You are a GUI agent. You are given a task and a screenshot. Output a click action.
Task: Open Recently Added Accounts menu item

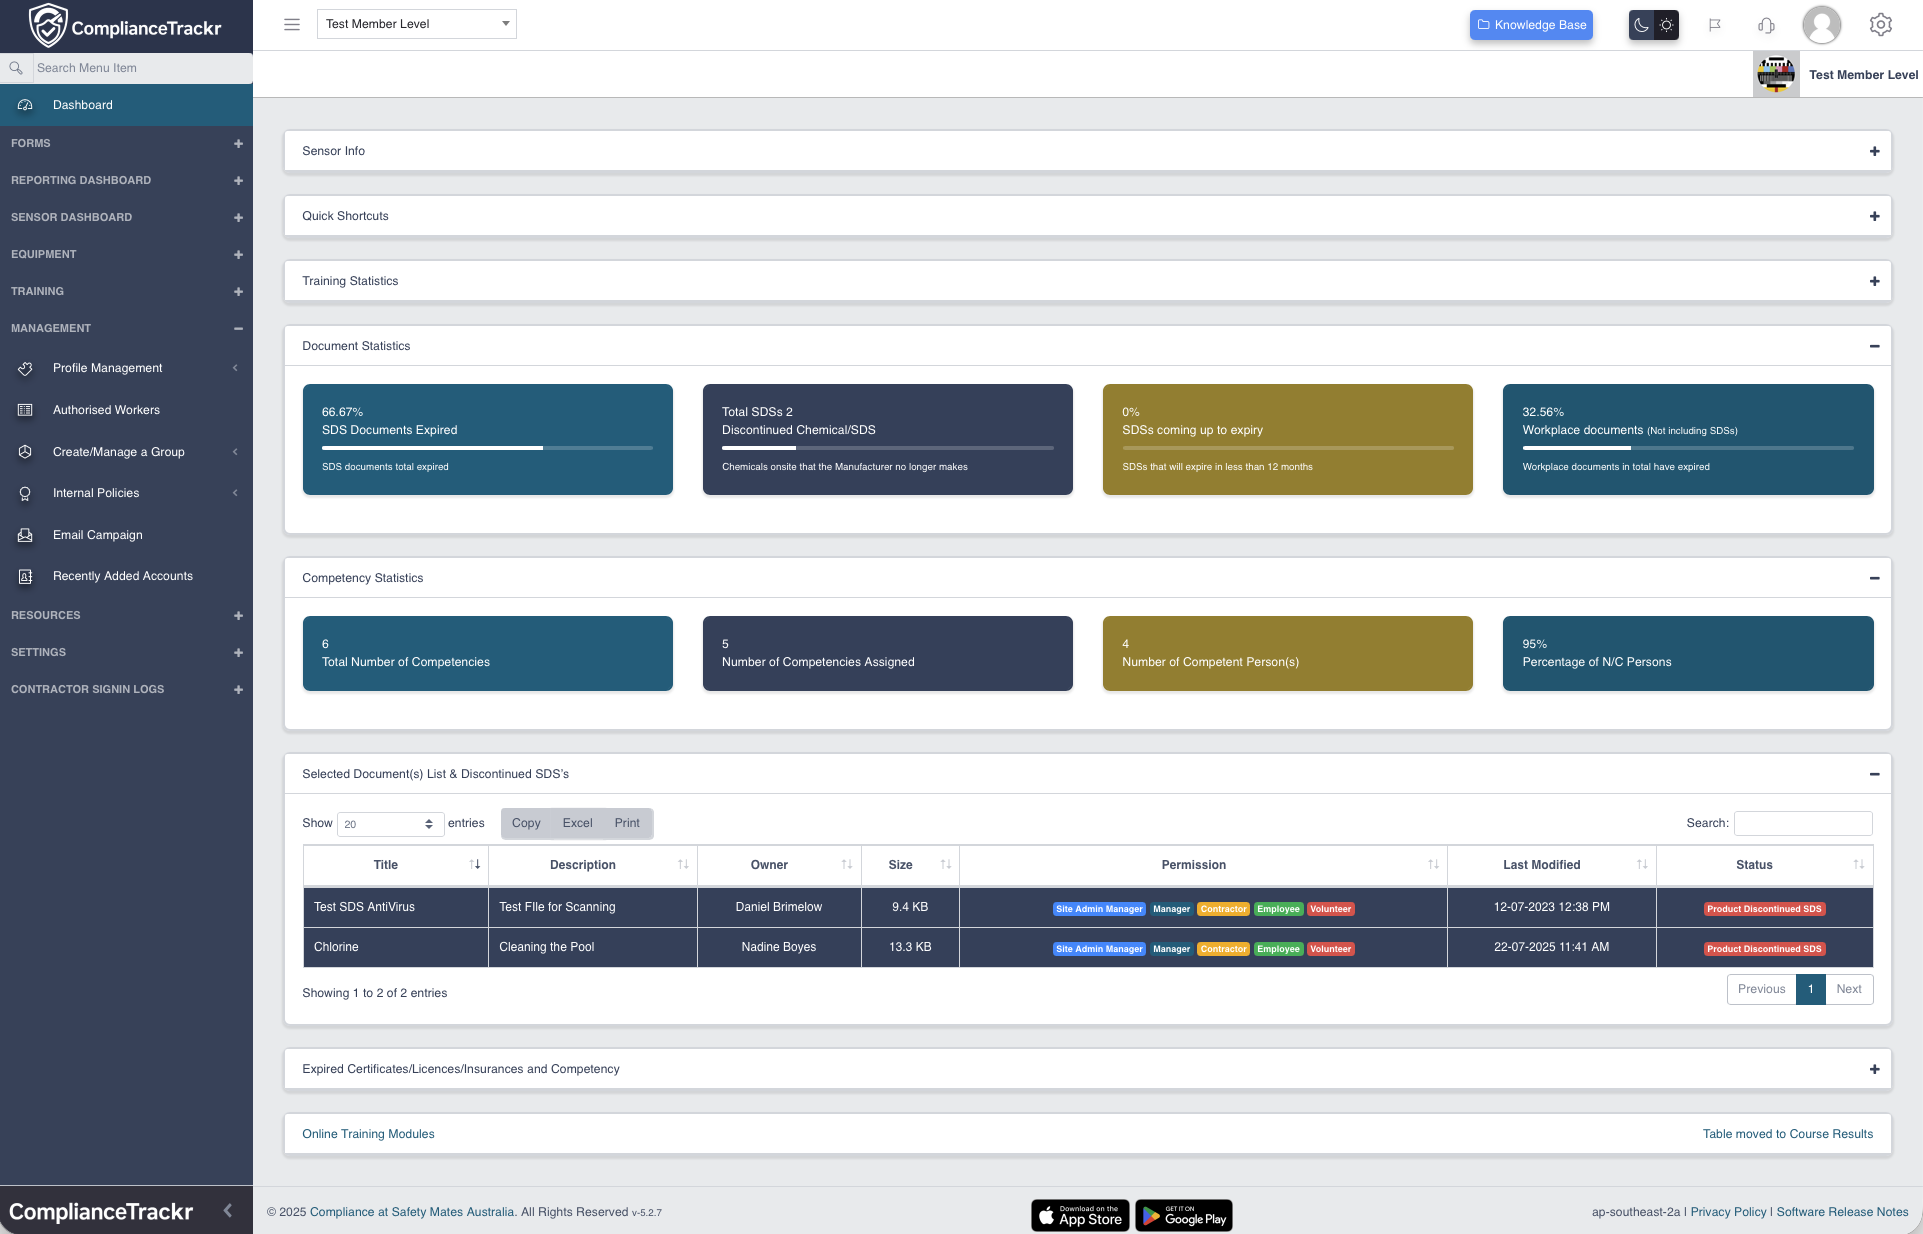[122, 576]
